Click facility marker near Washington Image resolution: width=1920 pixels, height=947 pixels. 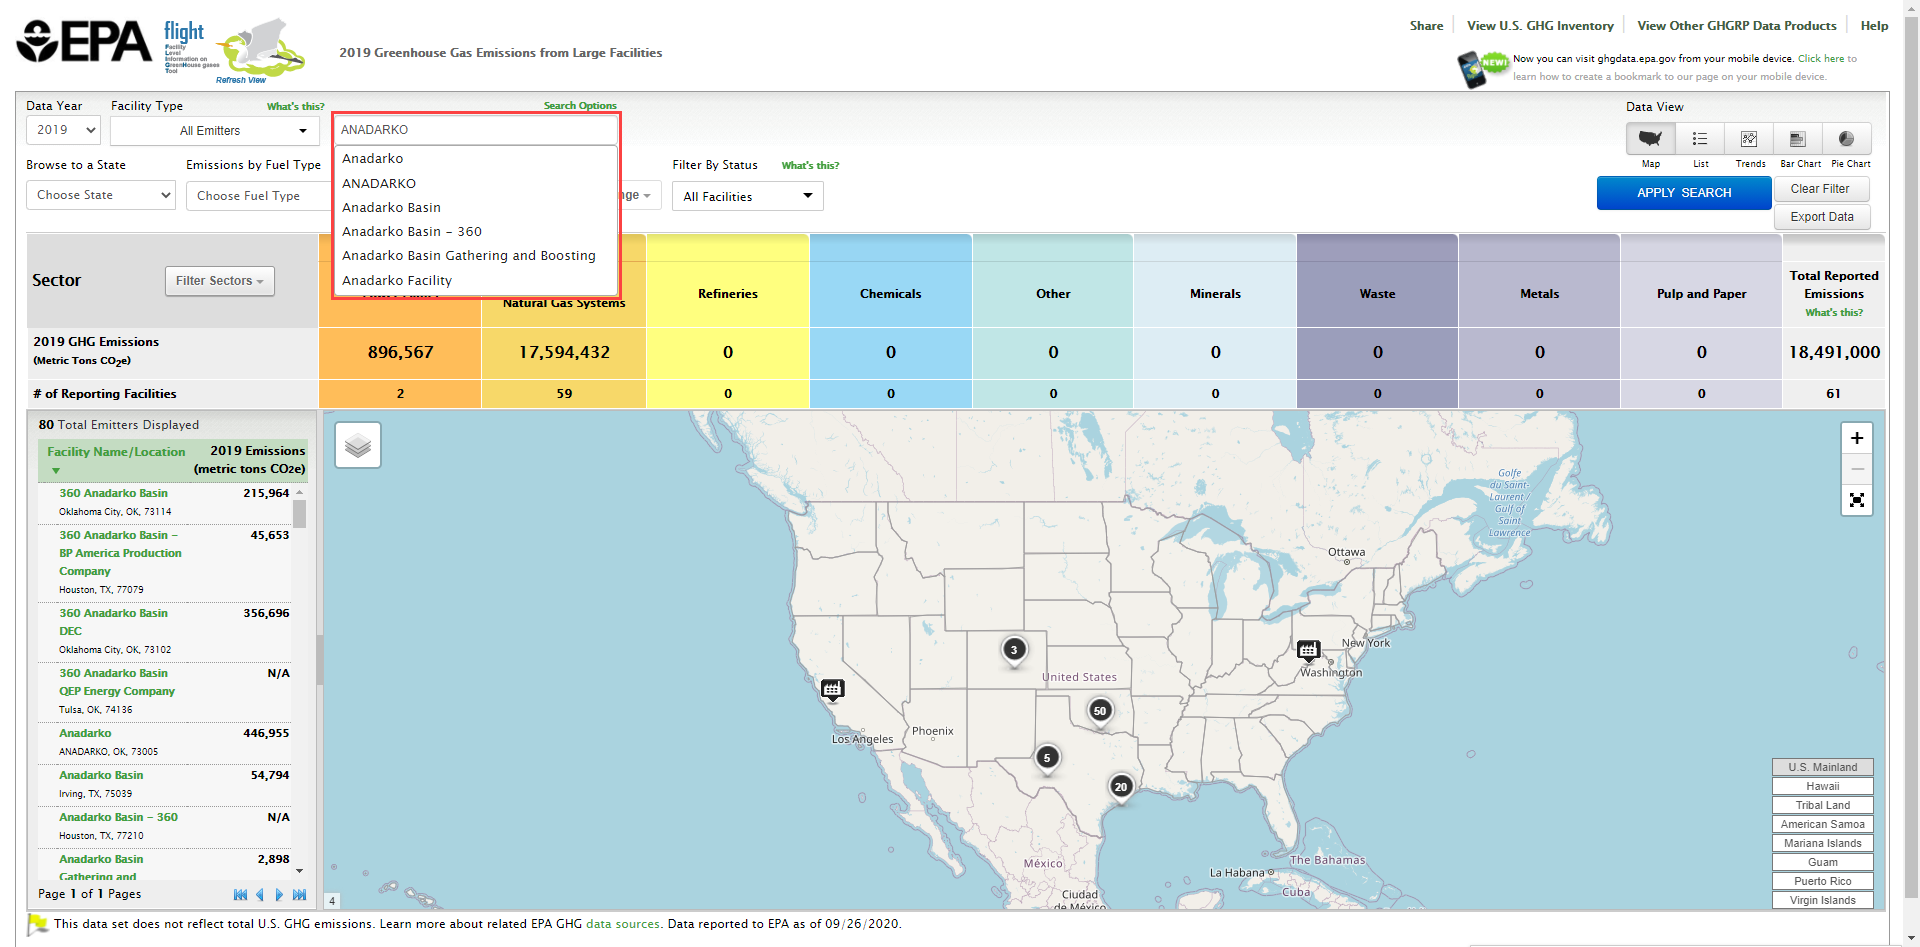[1308, 651]
